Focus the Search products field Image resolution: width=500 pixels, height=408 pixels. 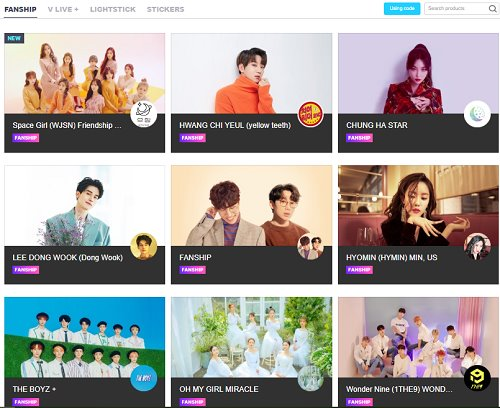pyautogui.click(x=456, y=9)
